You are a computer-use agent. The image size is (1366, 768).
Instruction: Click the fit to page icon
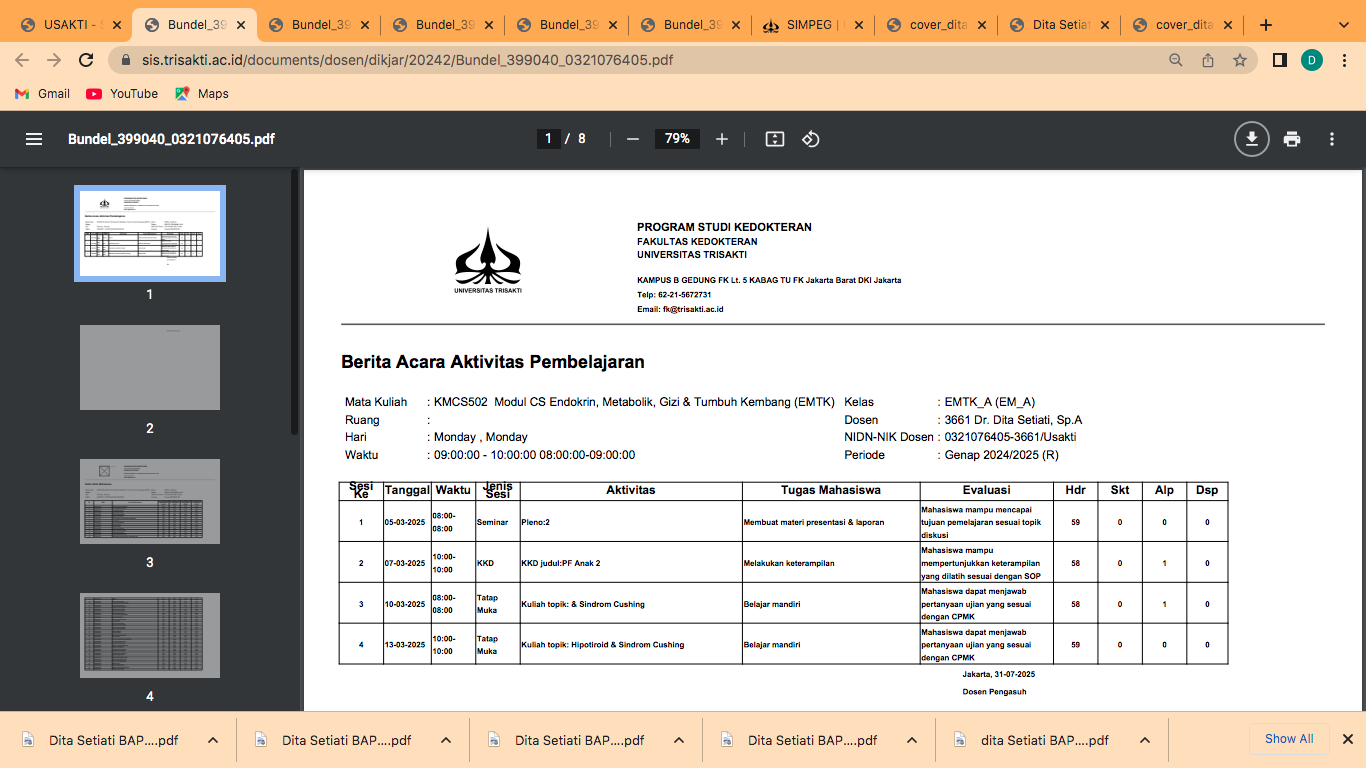point(775,139)
